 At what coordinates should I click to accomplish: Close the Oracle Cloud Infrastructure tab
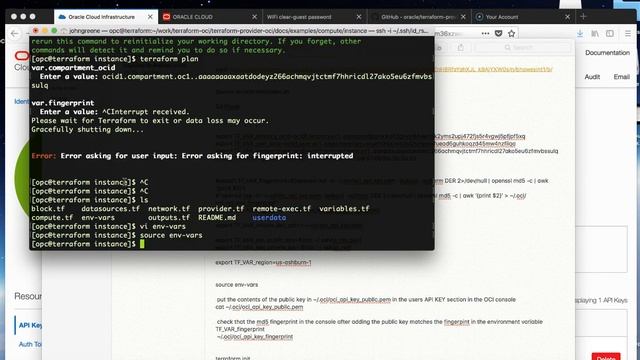click(150, 17)
